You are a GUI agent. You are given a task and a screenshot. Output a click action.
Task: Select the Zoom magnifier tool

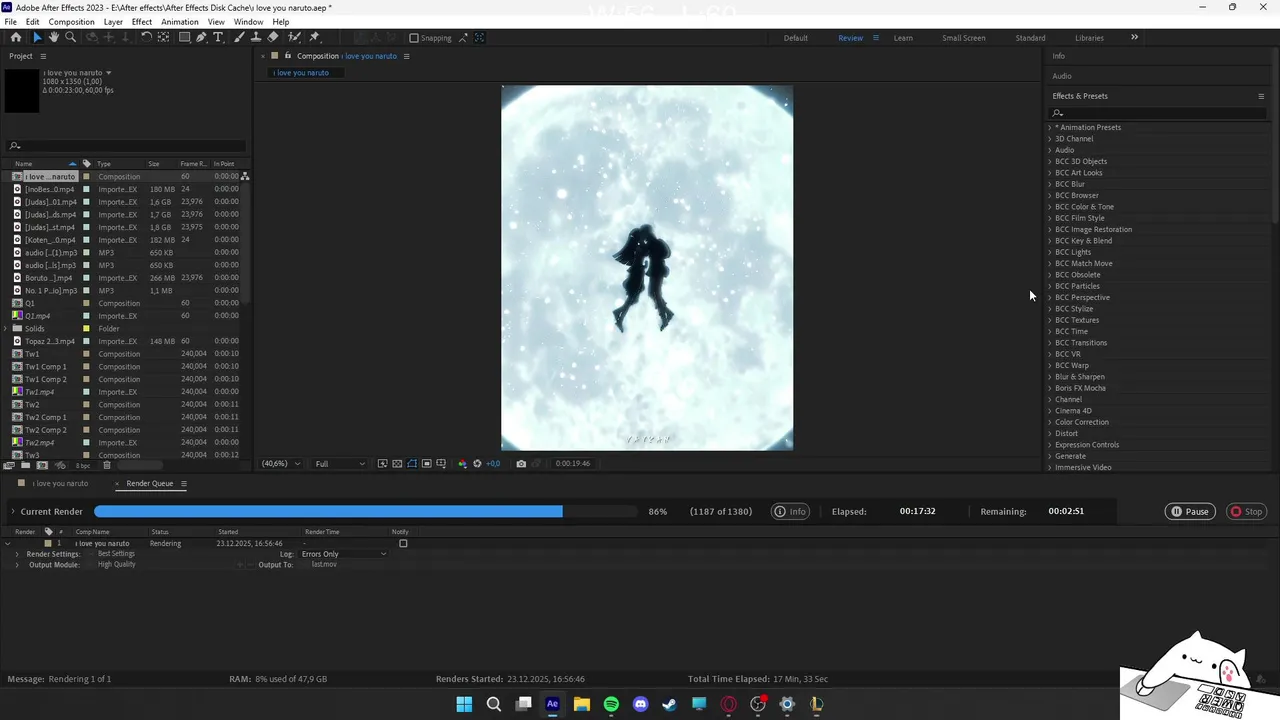(x=70, y=37)
